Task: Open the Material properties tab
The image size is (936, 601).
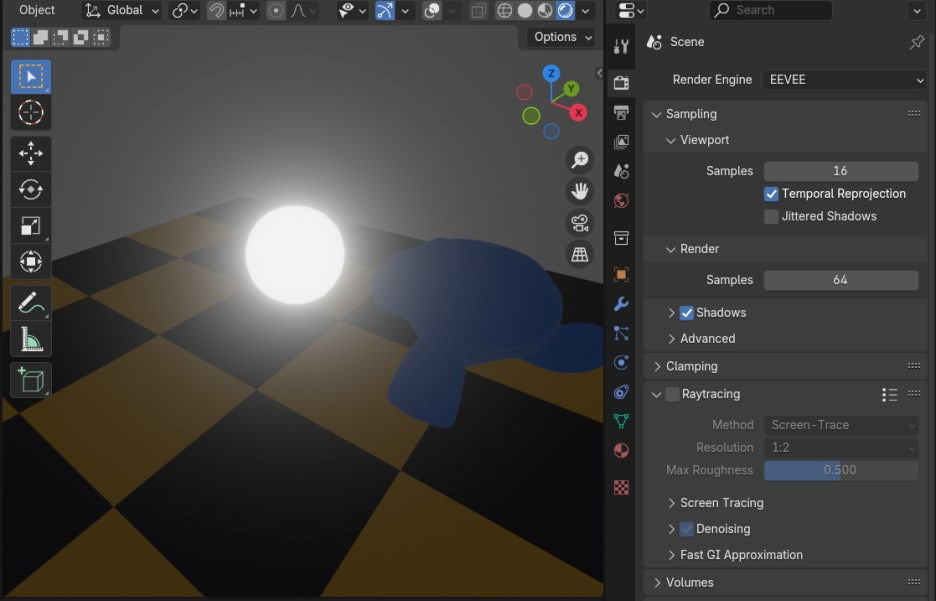Action: (x=621, y=450)
